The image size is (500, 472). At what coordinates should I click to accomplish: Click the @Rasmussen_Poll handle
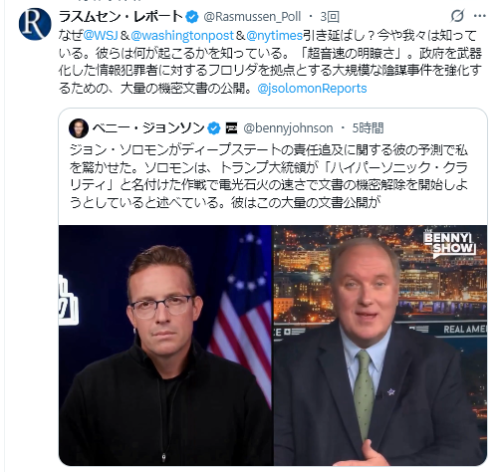pos(252,17)
